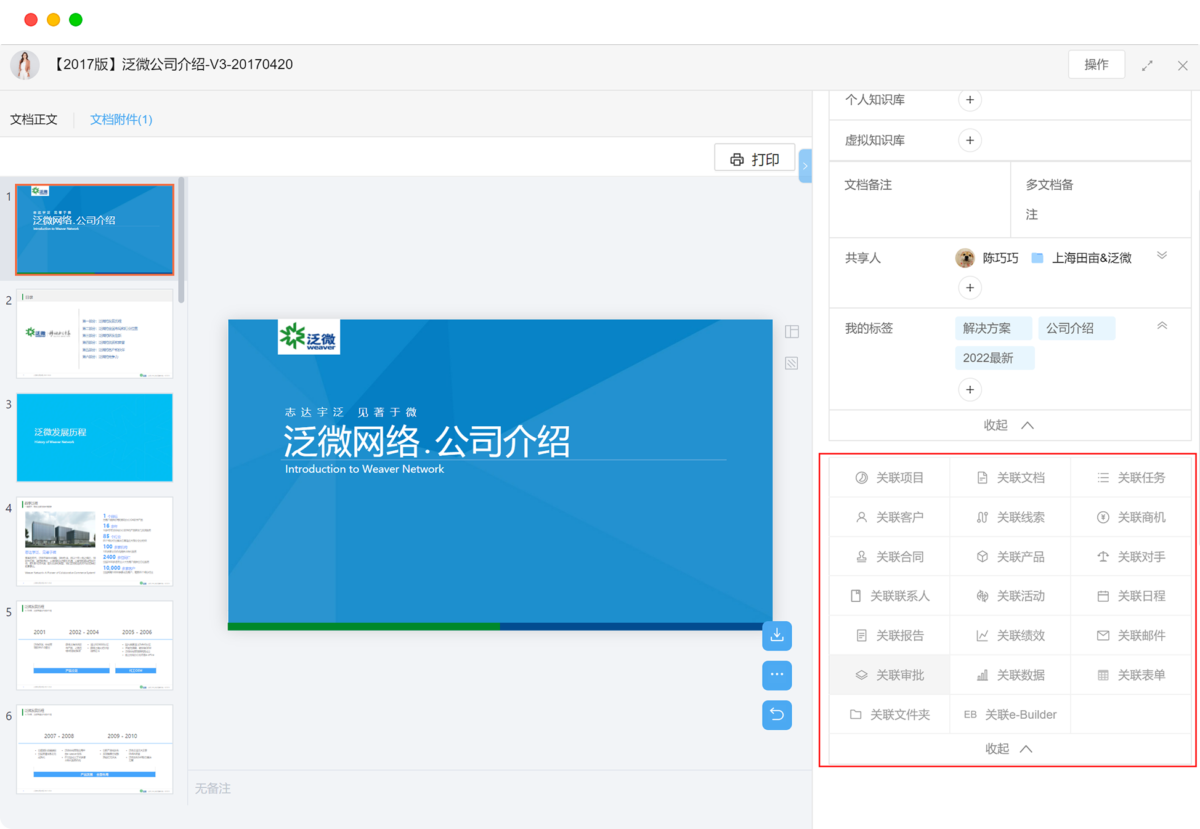Click the 公司介绍 tag

pos(1077,328)
